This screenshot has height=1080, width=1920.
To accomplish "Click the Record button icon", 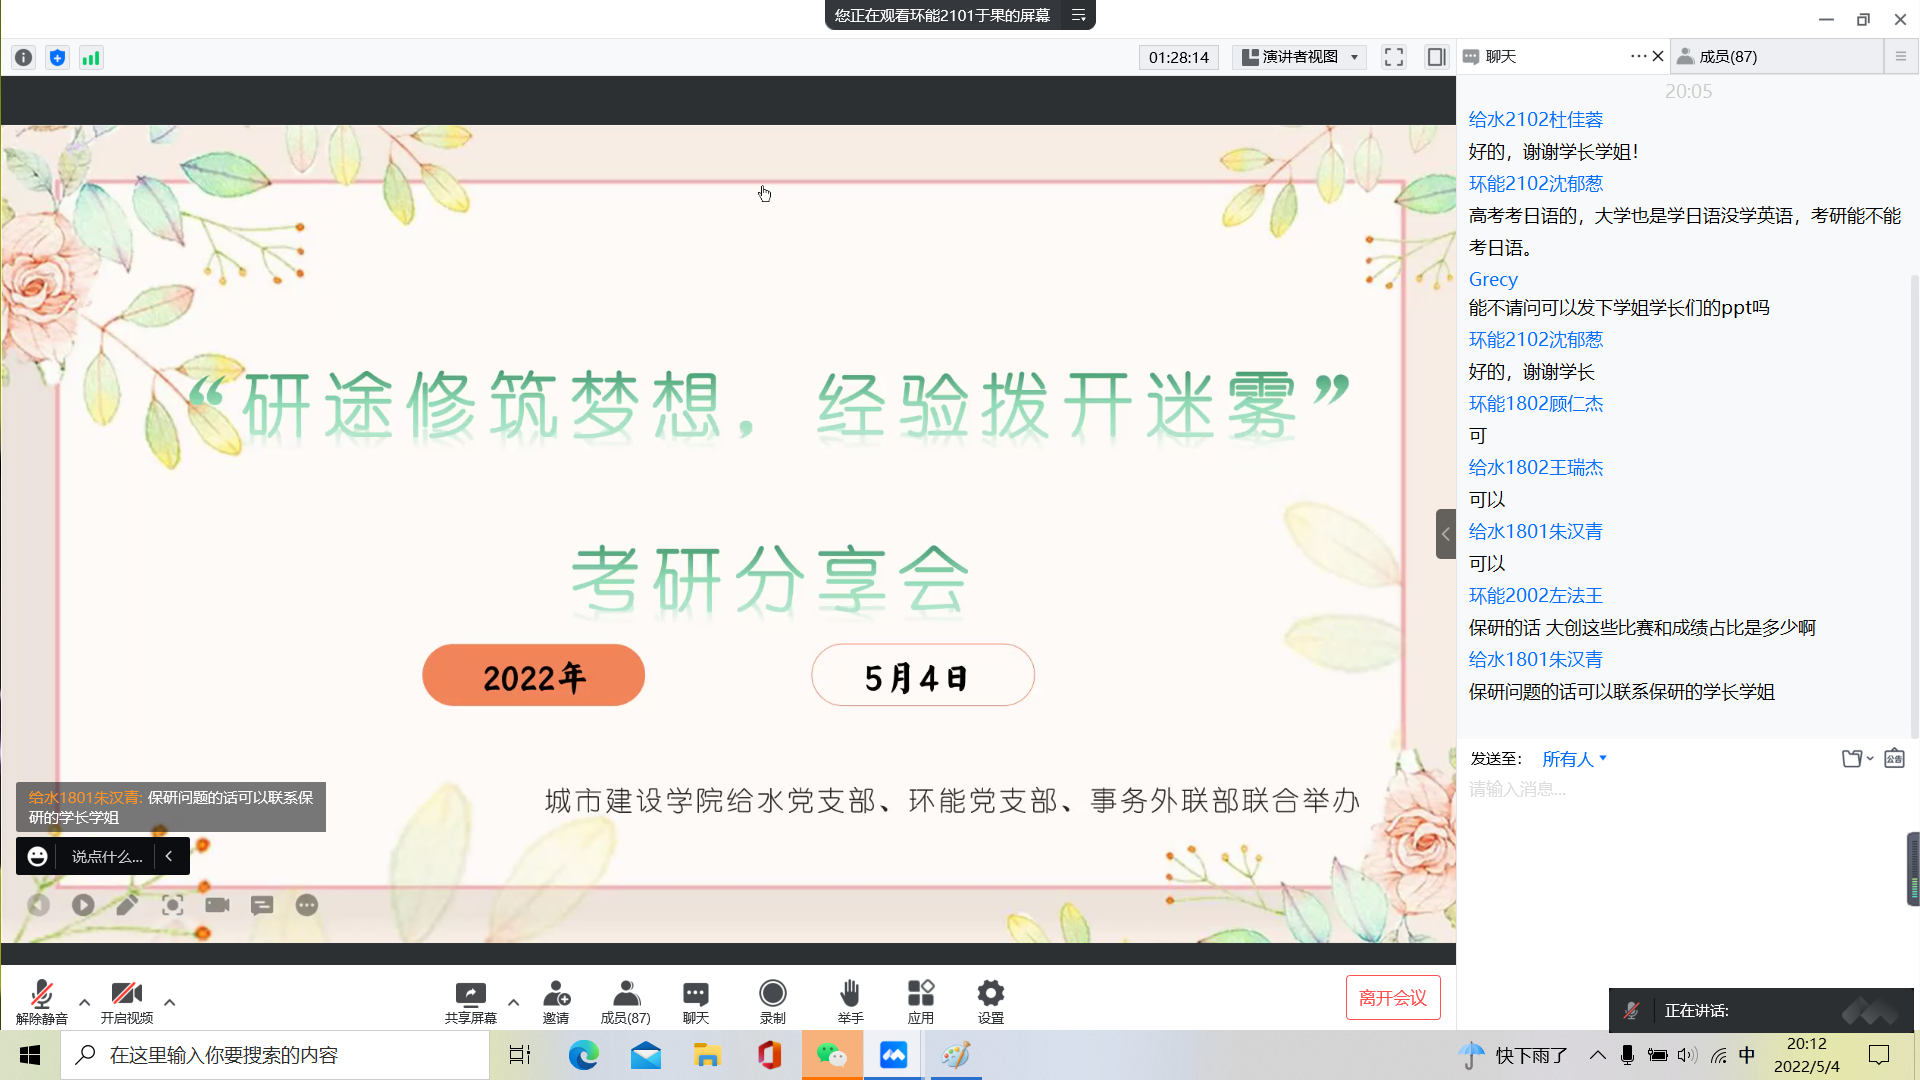I will click(x=772, y=995).
